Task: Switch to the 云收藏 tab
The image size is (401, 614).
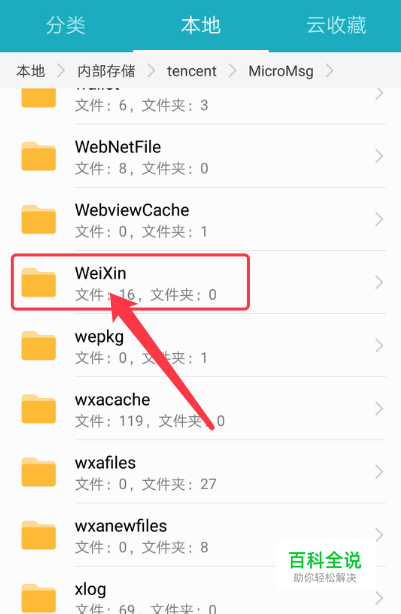Action: tap(336, 25)
